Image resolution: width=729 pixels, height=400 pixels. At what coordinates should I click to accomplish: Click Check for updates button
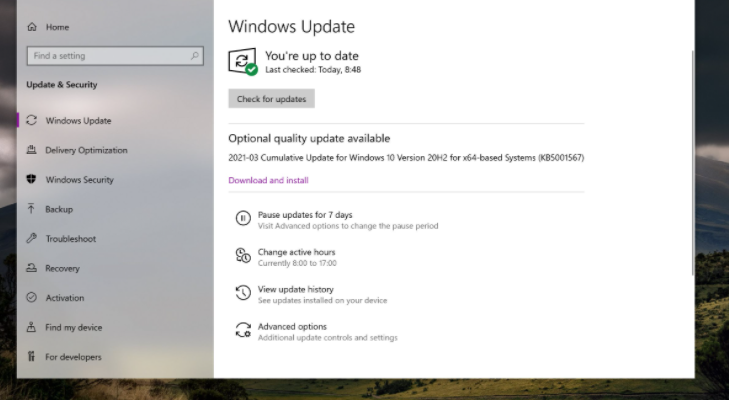click(x=272, y=99)
